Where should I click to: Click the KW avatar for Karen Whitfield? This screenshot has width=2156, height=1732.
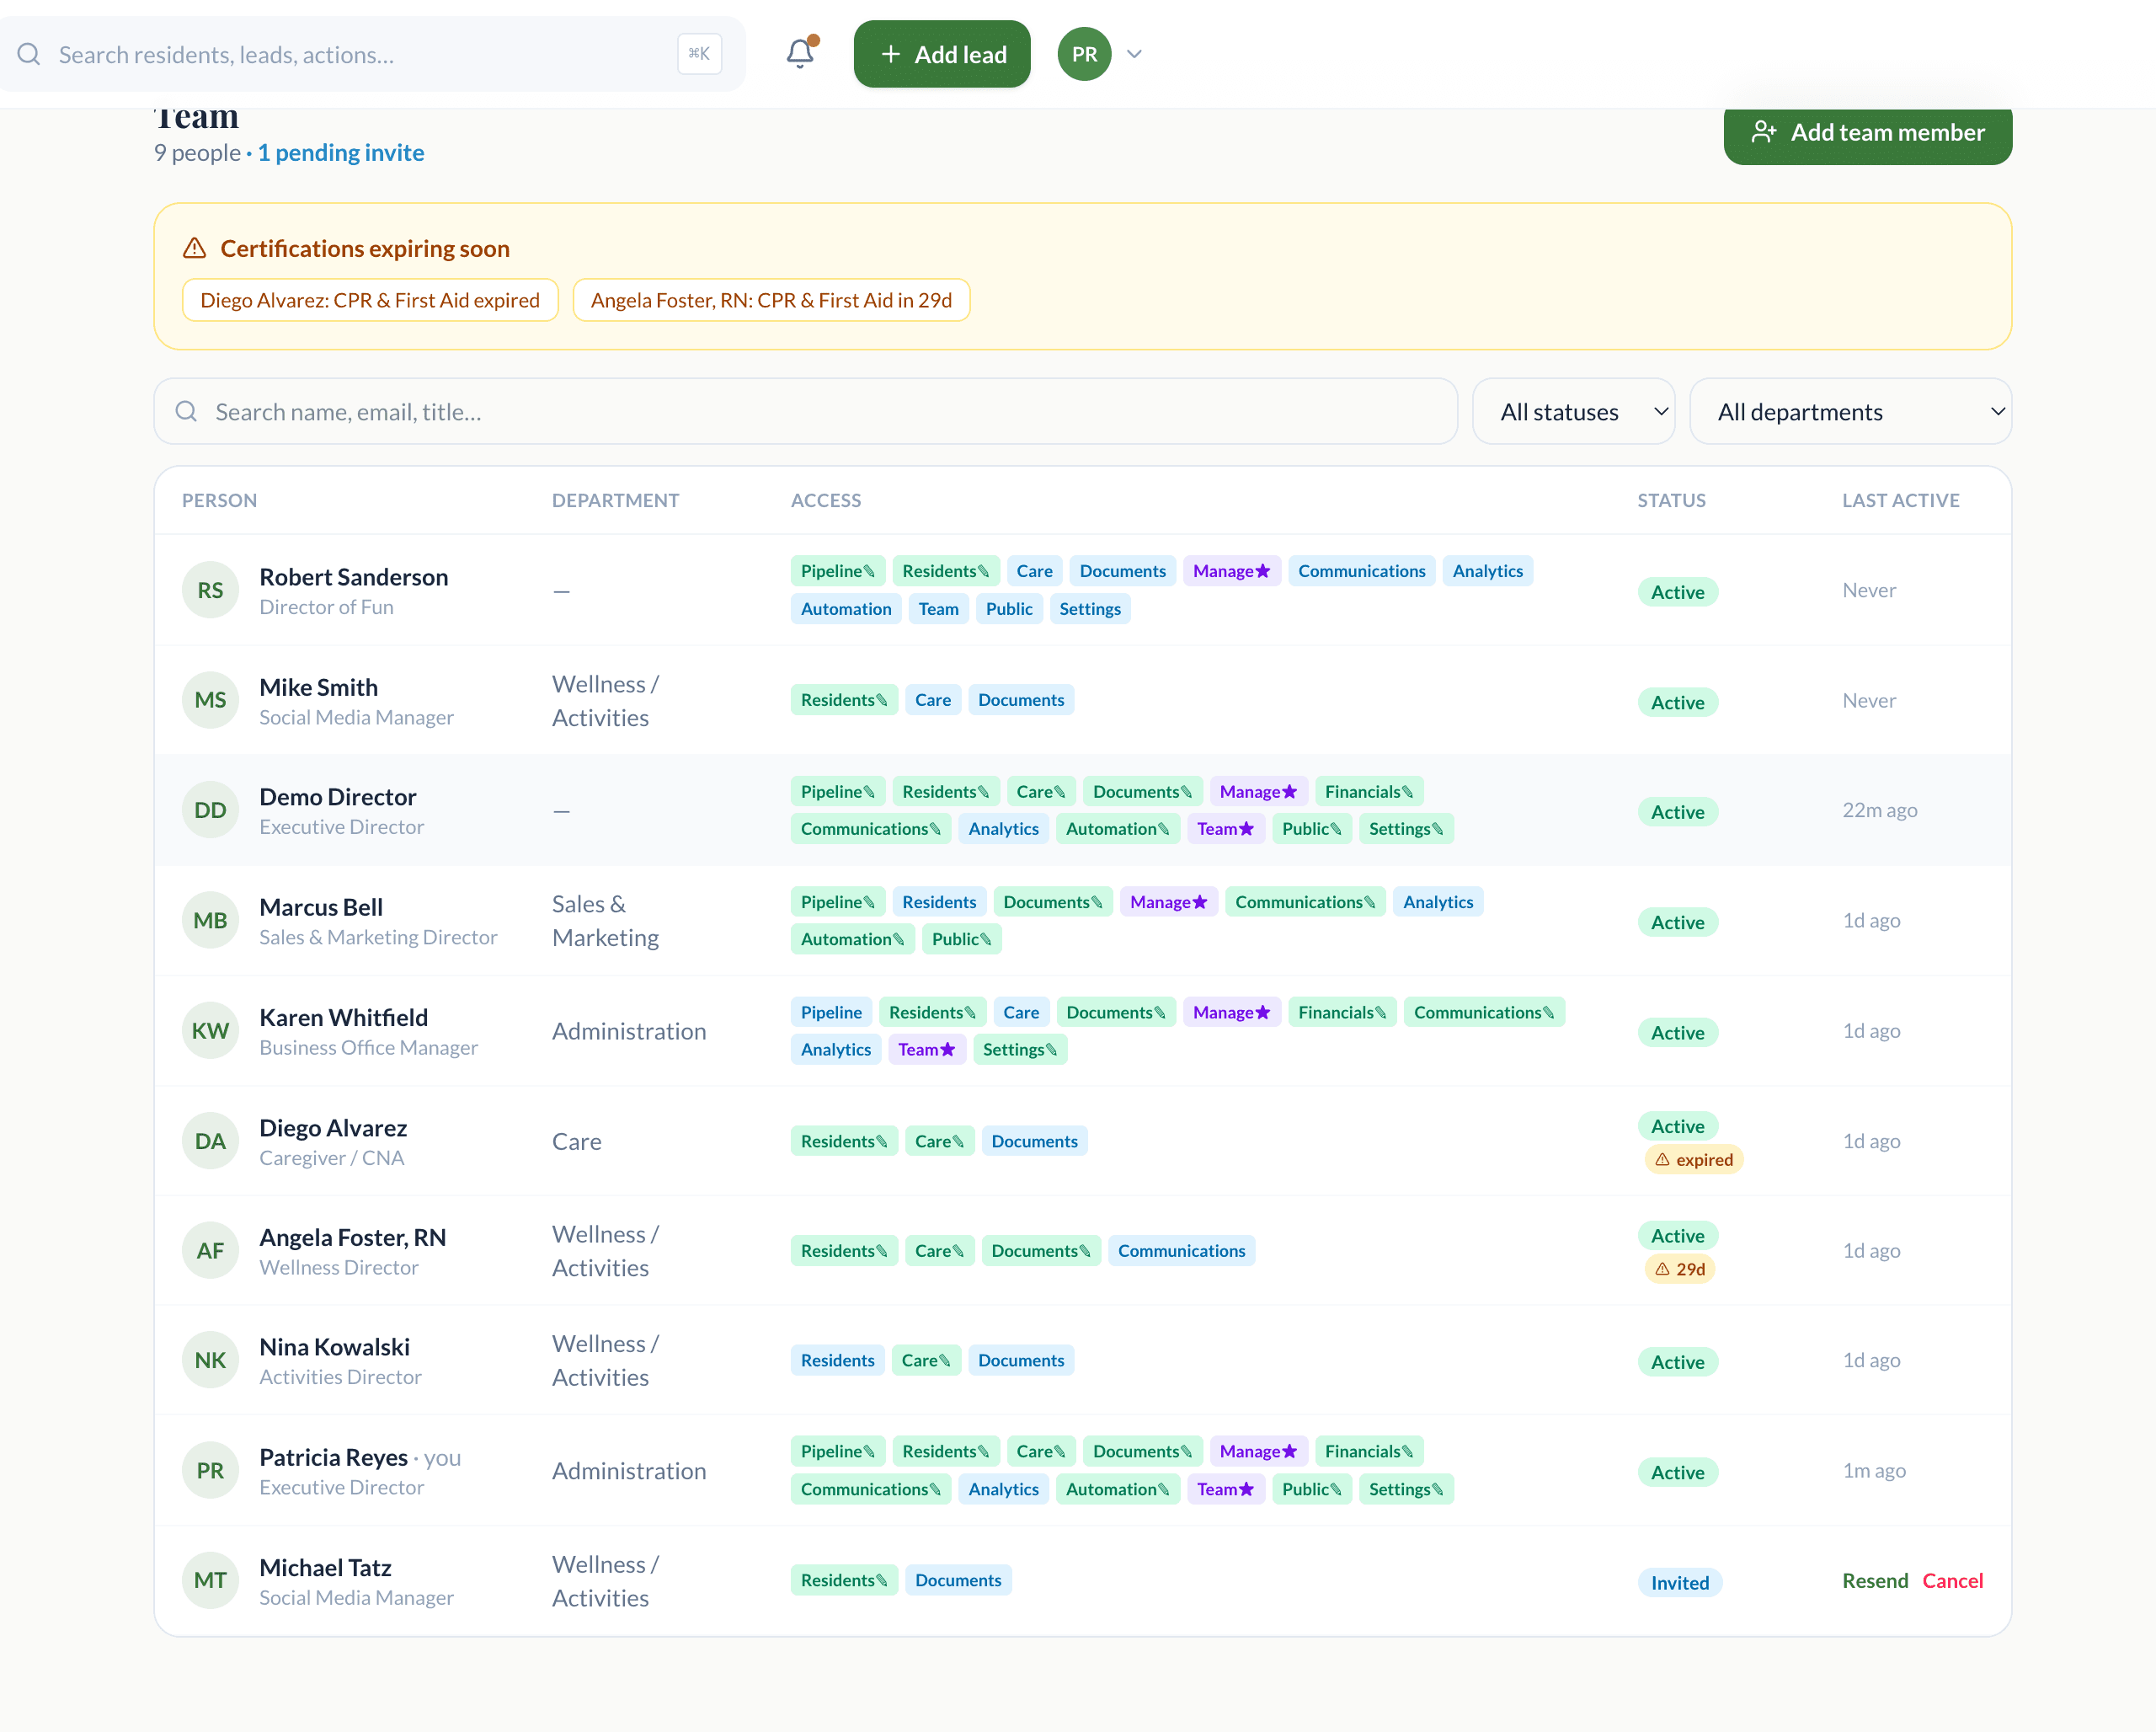coord(210,1031)
